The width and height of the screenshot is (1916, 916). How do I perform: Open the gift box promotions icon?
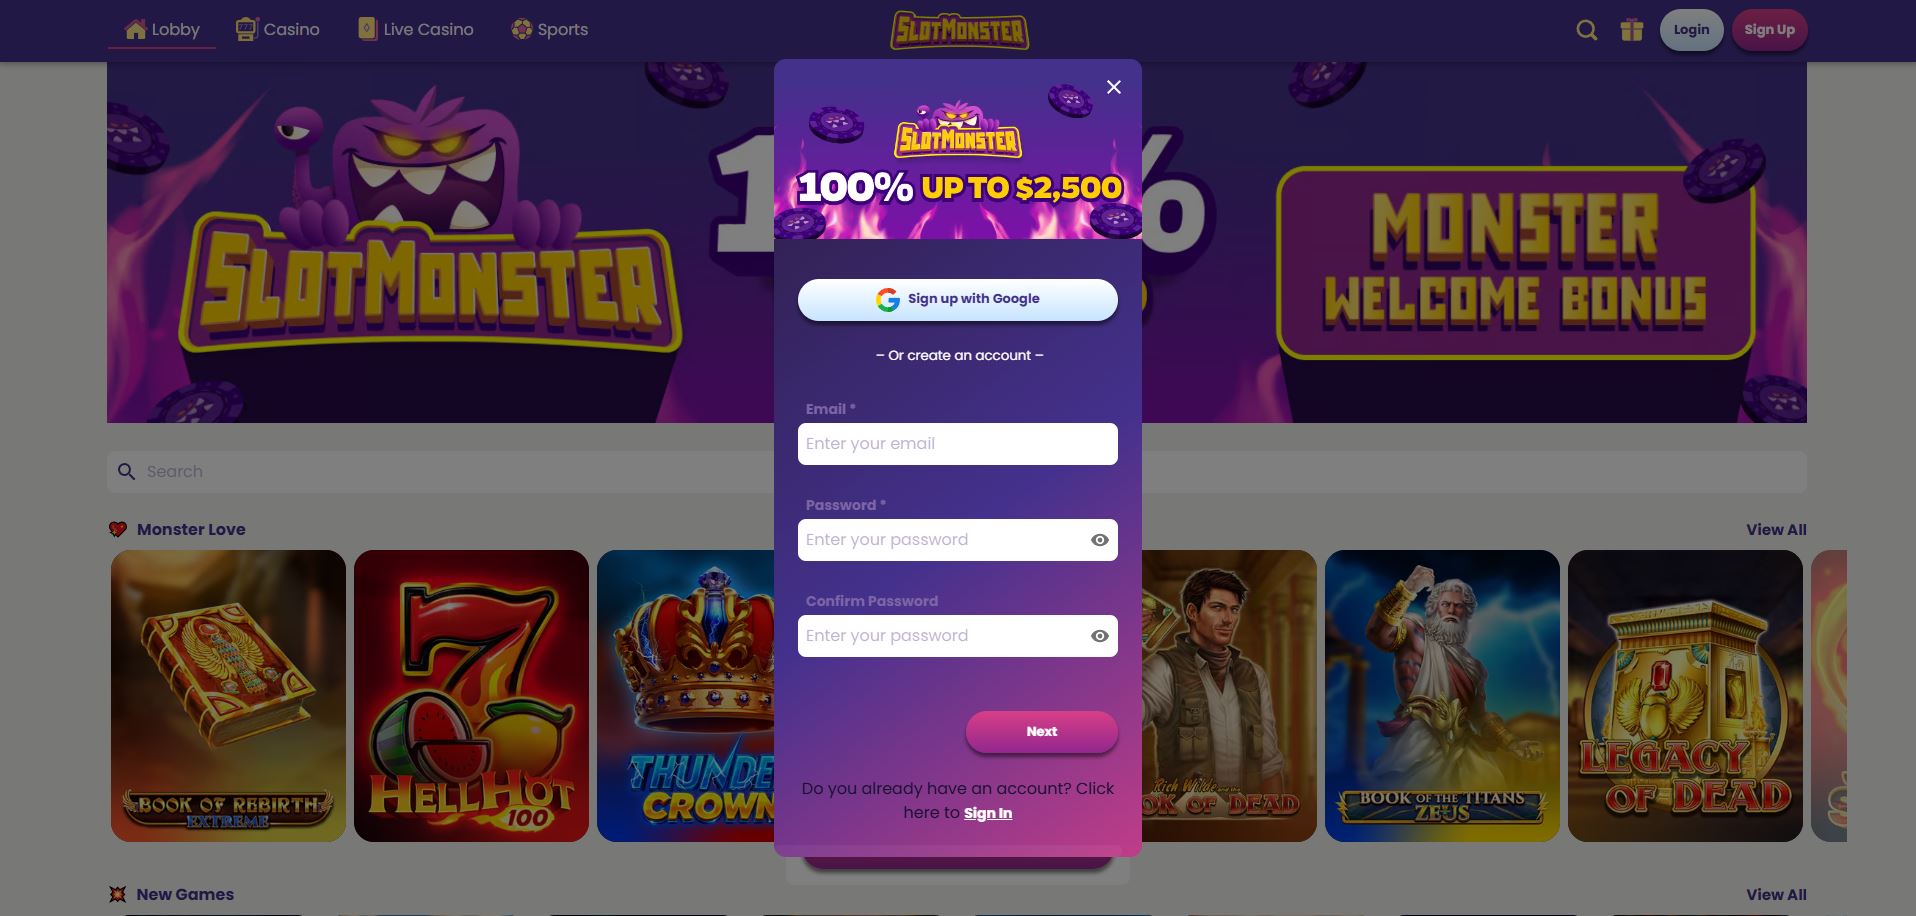[1632, 30]
